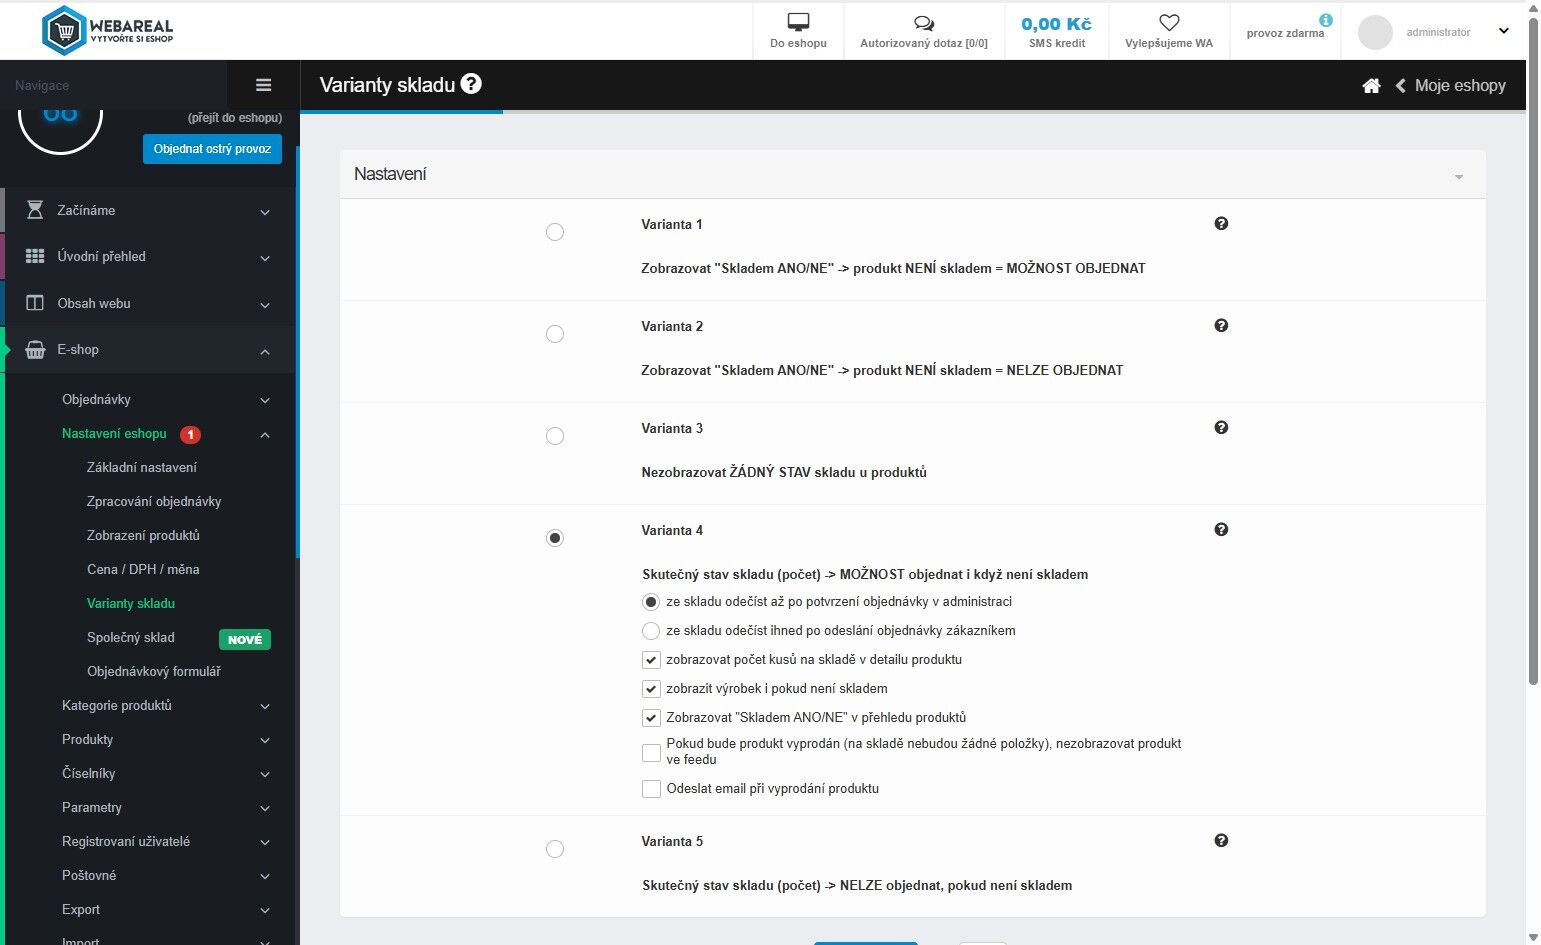1541x945 pixels.
Task: Collapse the Nastavení panel arrow
Action: pyautogui.click(x=1459, y=177)
